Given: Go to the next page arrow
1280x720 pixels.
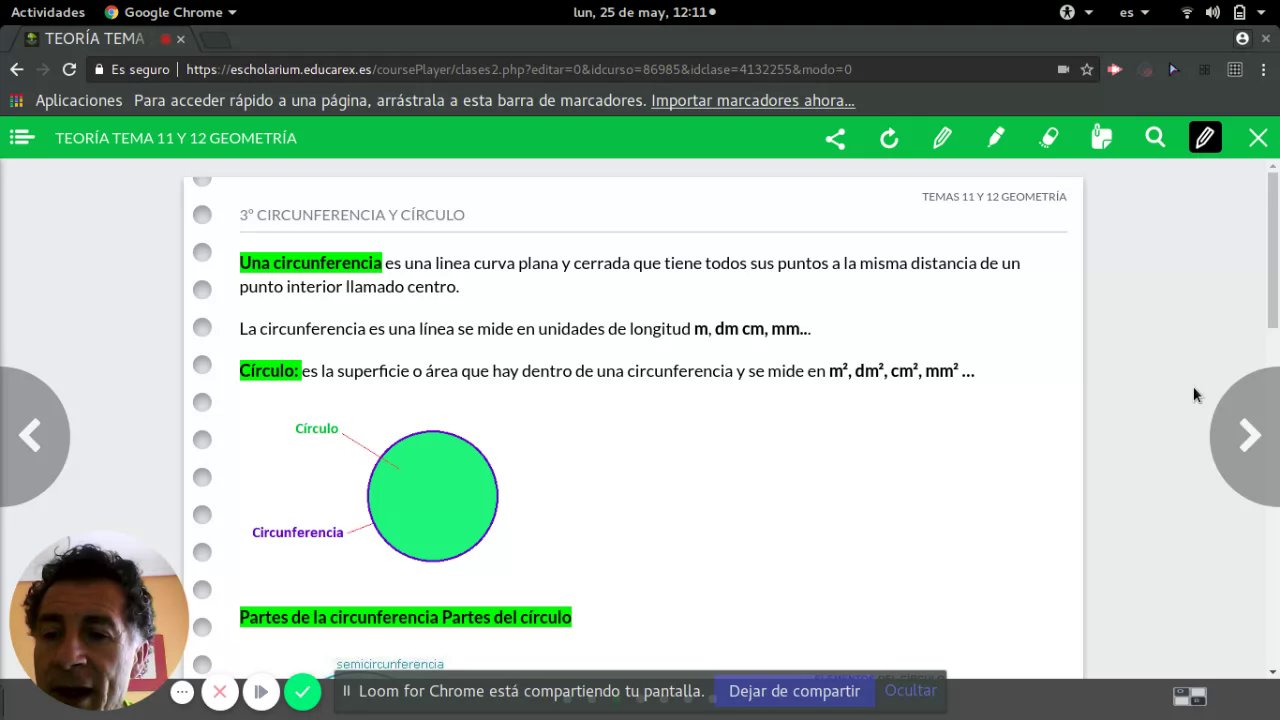Looking at the screenshot, I should pyautogui.click(x=1248, y=435).
